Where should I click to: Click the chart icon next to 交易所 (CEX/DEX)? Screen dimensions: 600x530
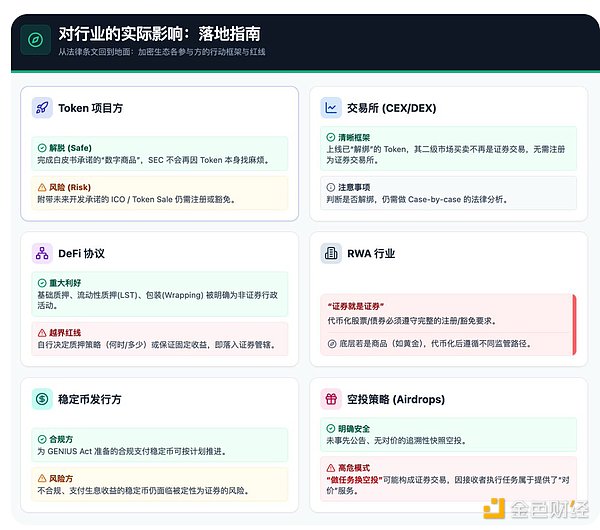click(x=331, y=107)
